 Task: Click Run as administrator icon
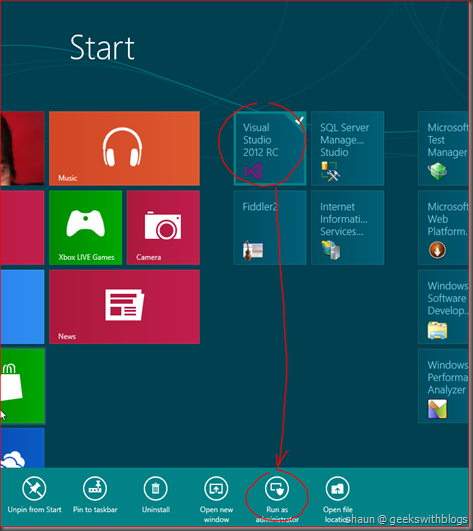277,488
